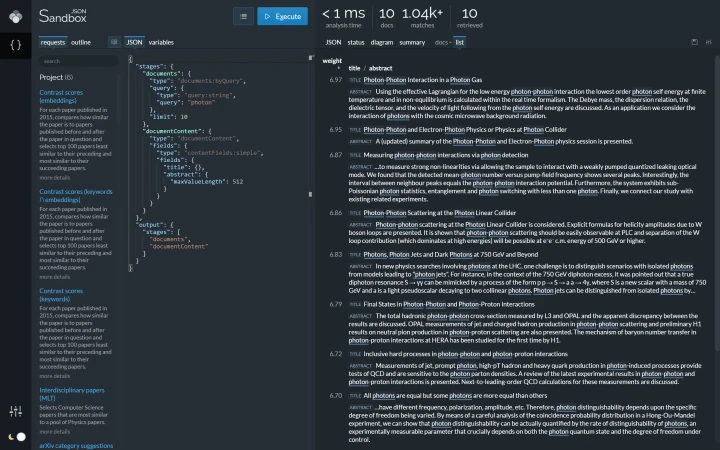This screenshot has height=450, width=720.
Task: Click title 'Final States in Photon-Photon and Photon-Proton'
Action: pos(449,304)
